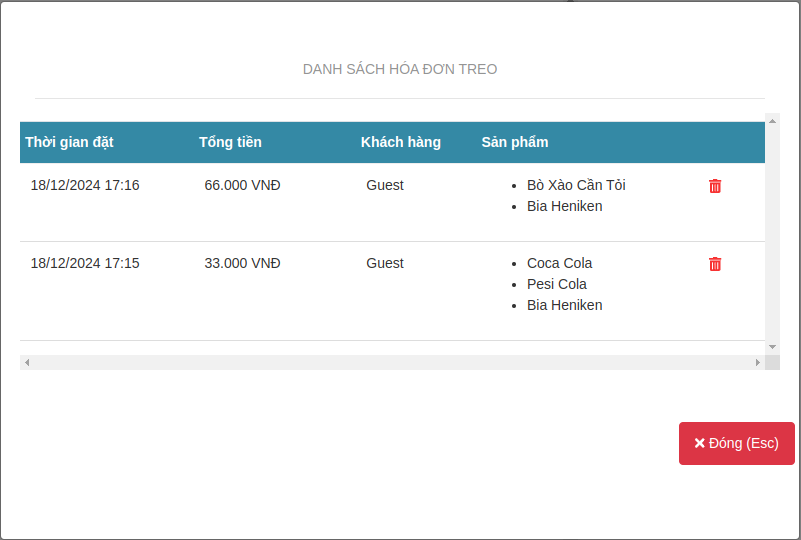Select the 18/12/2024 17:15 order time
This screenshot has width=801, height=540.
pos(85,263)
